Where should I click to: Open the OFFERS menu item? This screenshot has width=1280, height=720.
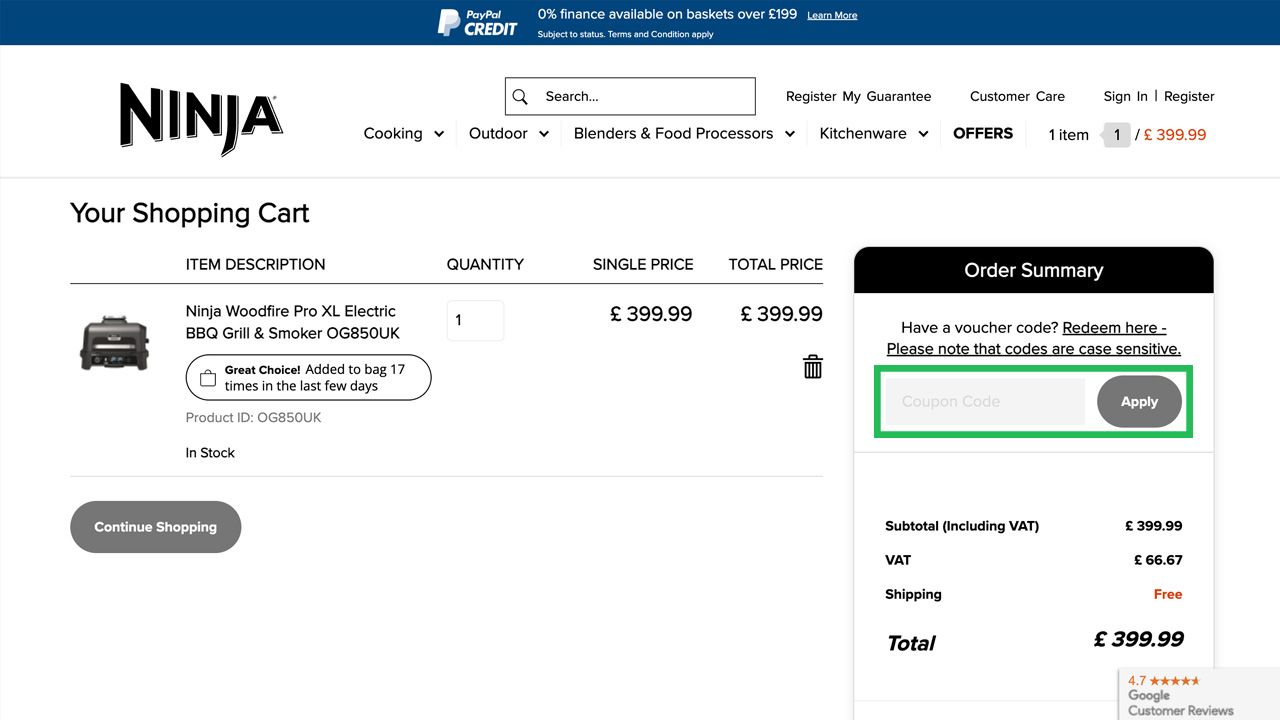[x=983, y=133]
